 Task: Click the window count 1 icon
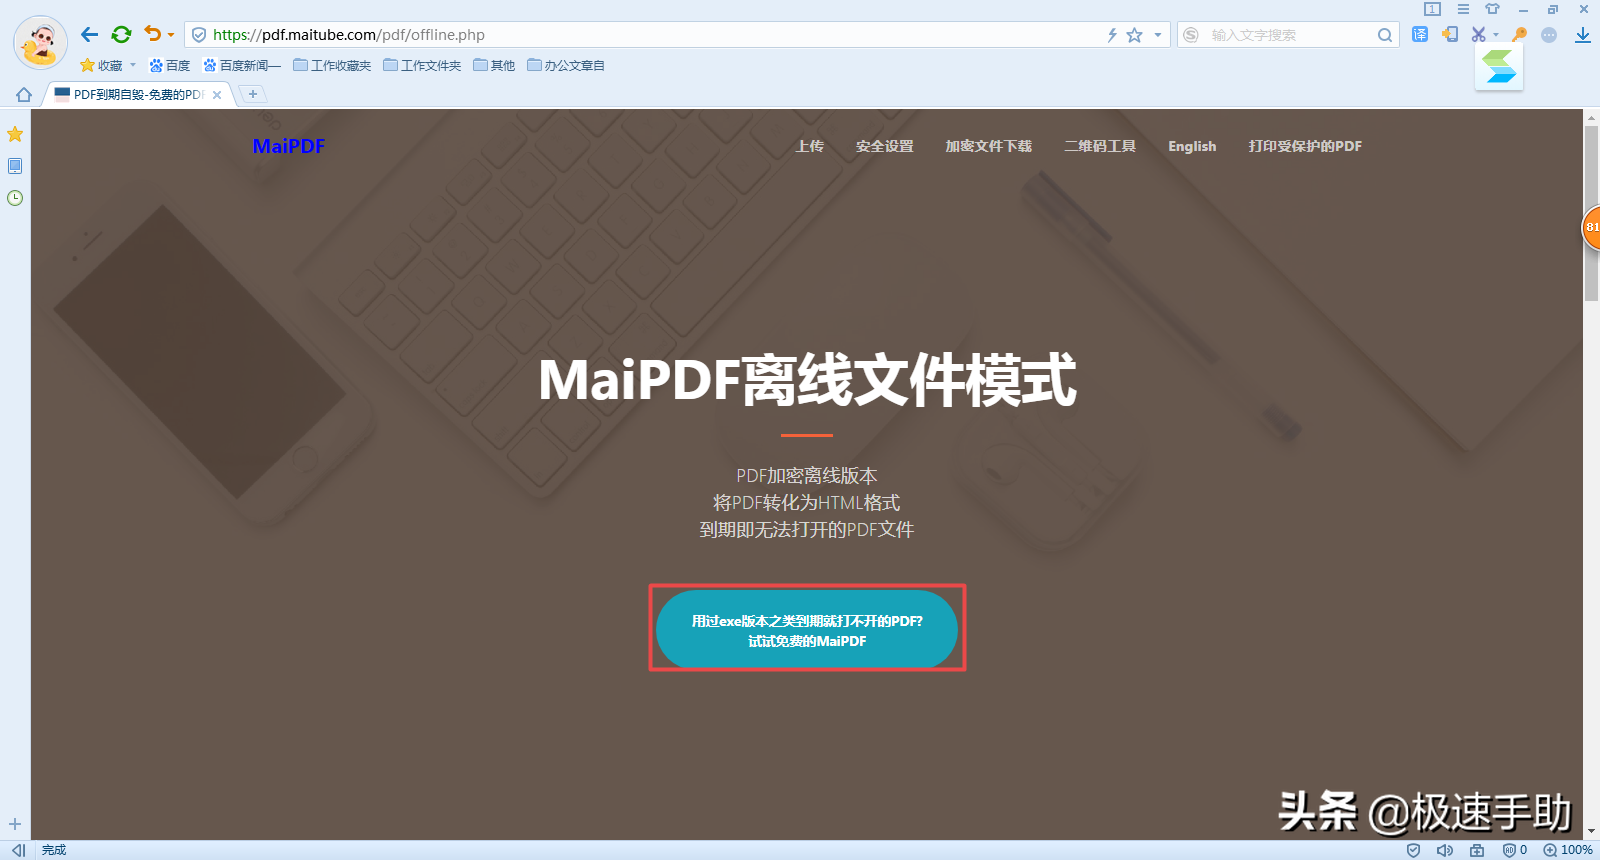1433,9
